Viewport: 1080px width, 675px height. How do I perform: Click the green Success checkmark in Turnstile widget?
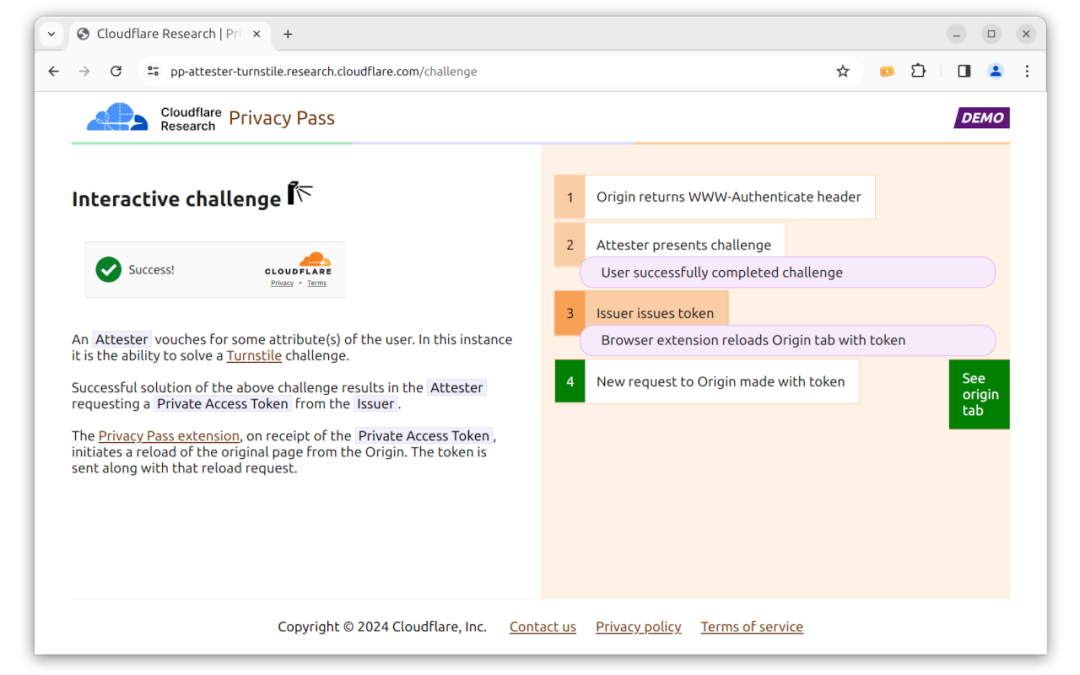108,269
